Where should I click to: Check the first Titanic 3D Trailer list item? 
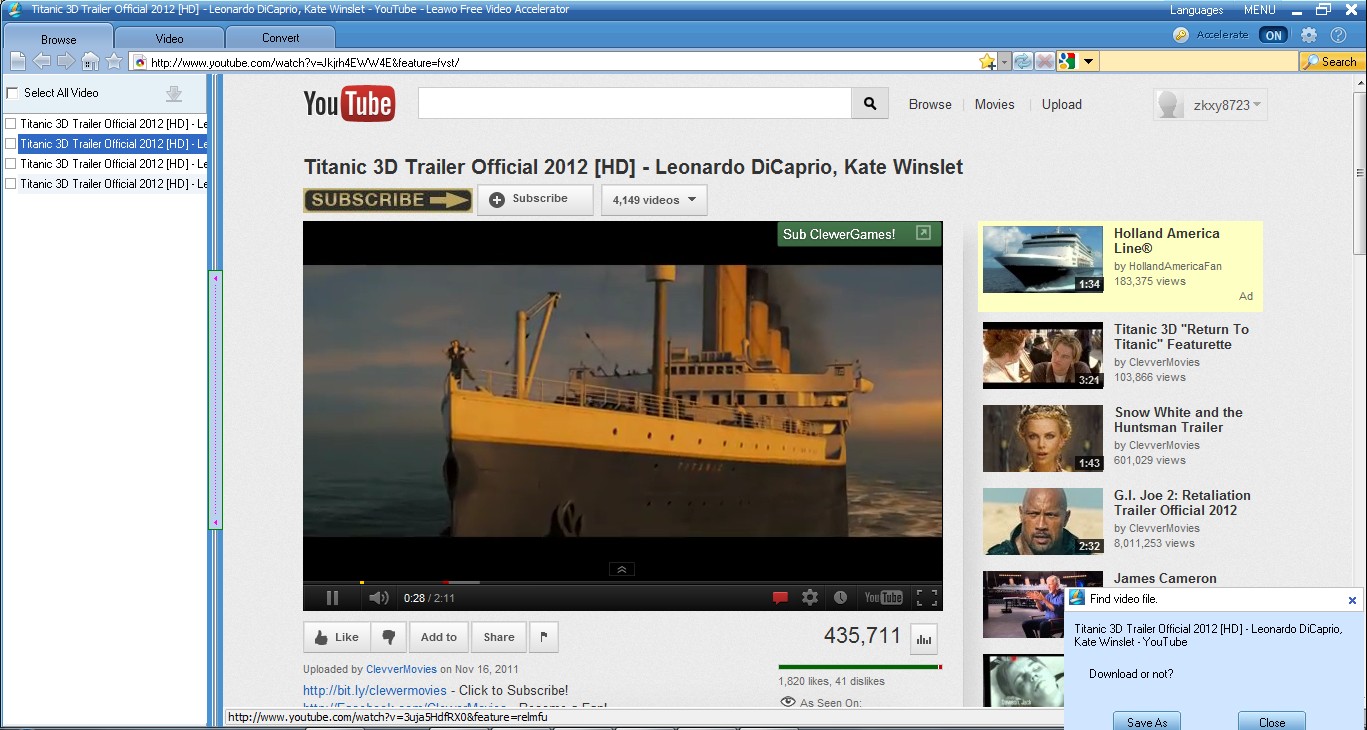click(x=11, y=124)
